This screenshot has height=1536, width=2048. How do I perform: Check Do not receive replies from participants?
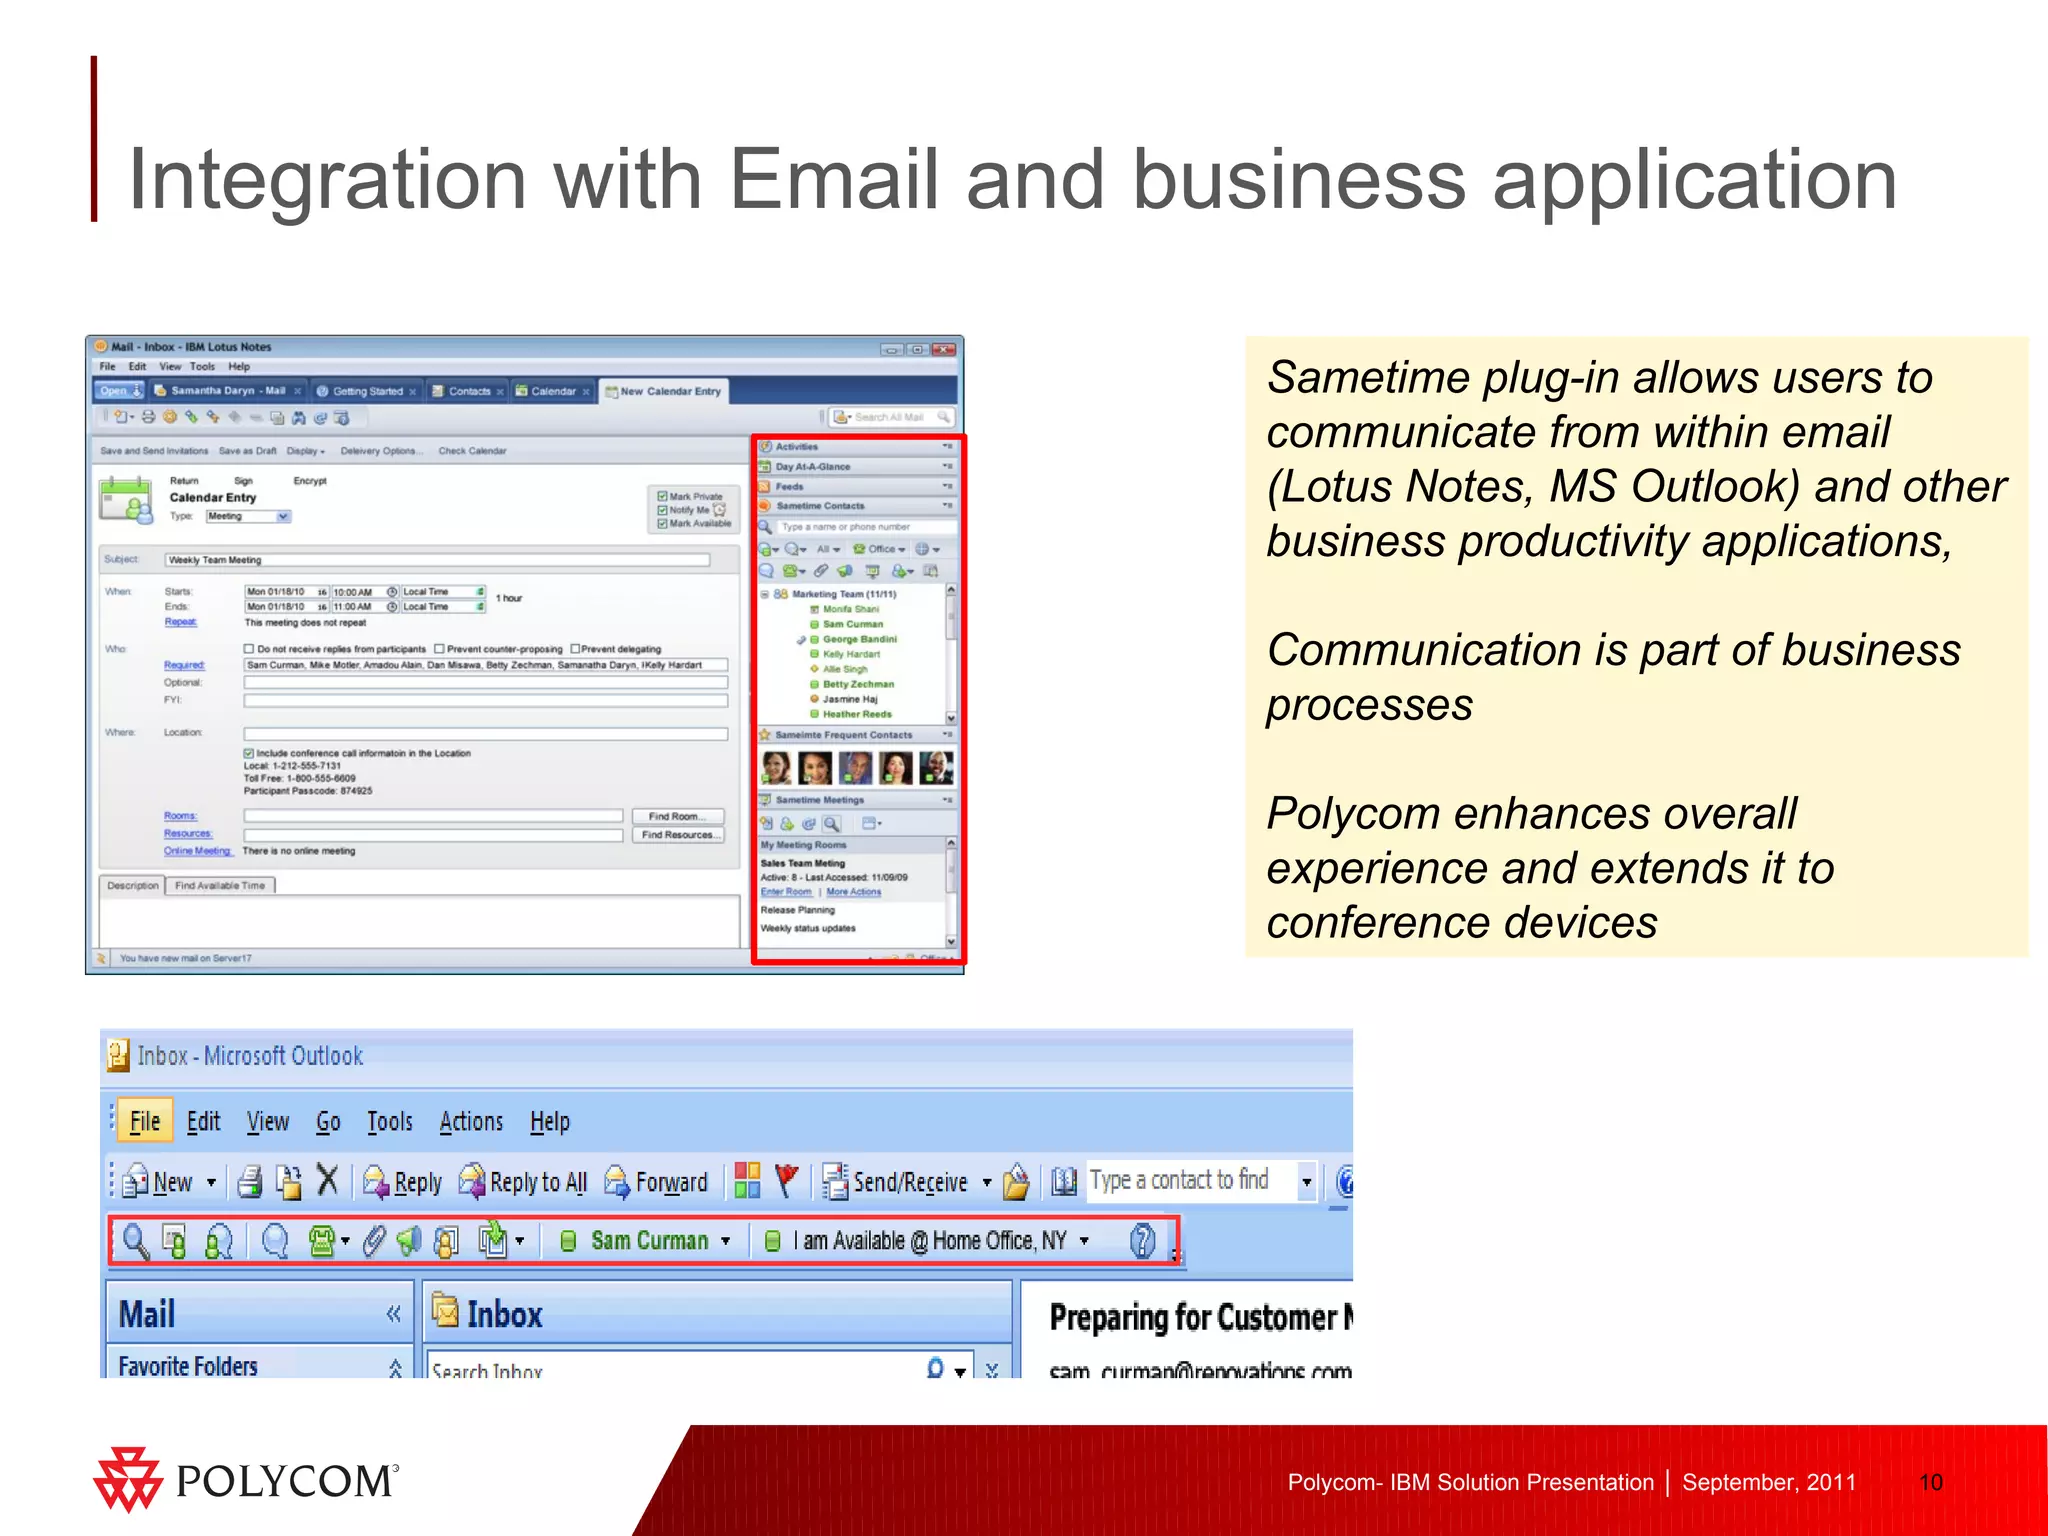click(x=249, y=649)
